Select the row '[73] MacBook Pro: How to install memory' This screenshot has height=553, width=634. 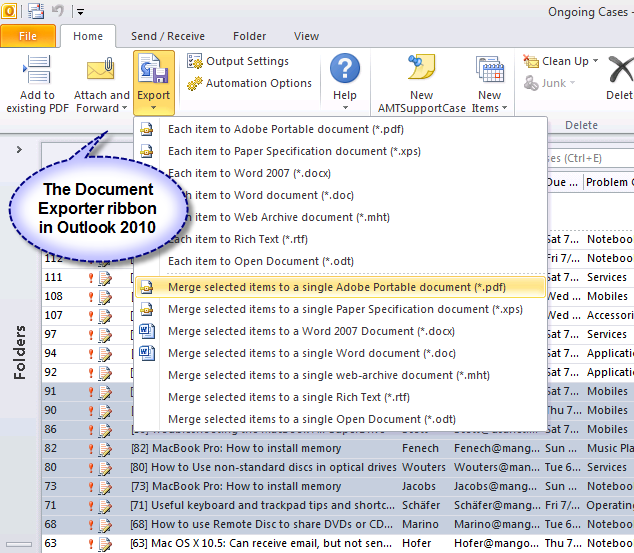338,487
